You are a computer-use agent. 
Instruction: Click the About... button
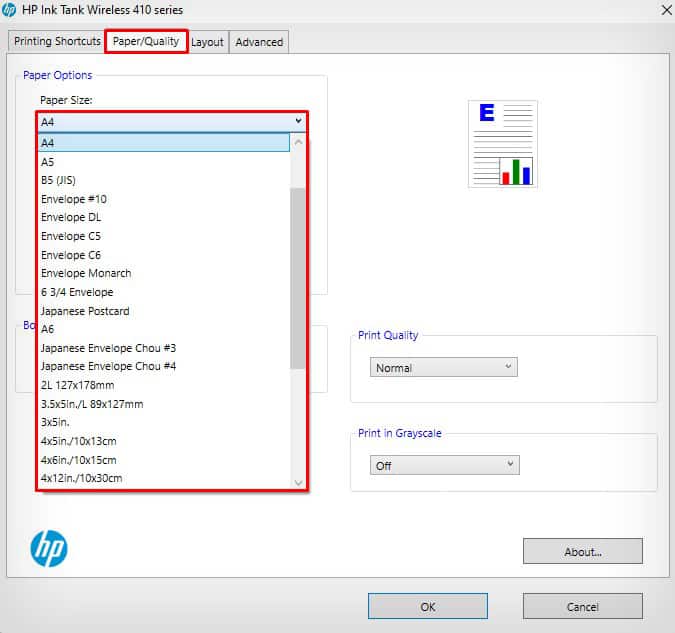(583, 551)
